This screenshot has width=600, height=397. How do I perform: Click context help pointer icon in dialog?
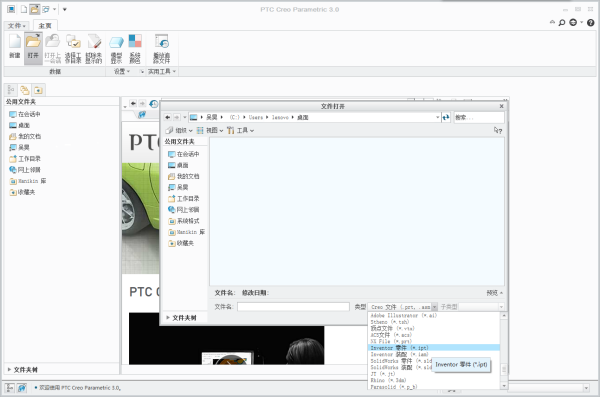tap(497, 130)
